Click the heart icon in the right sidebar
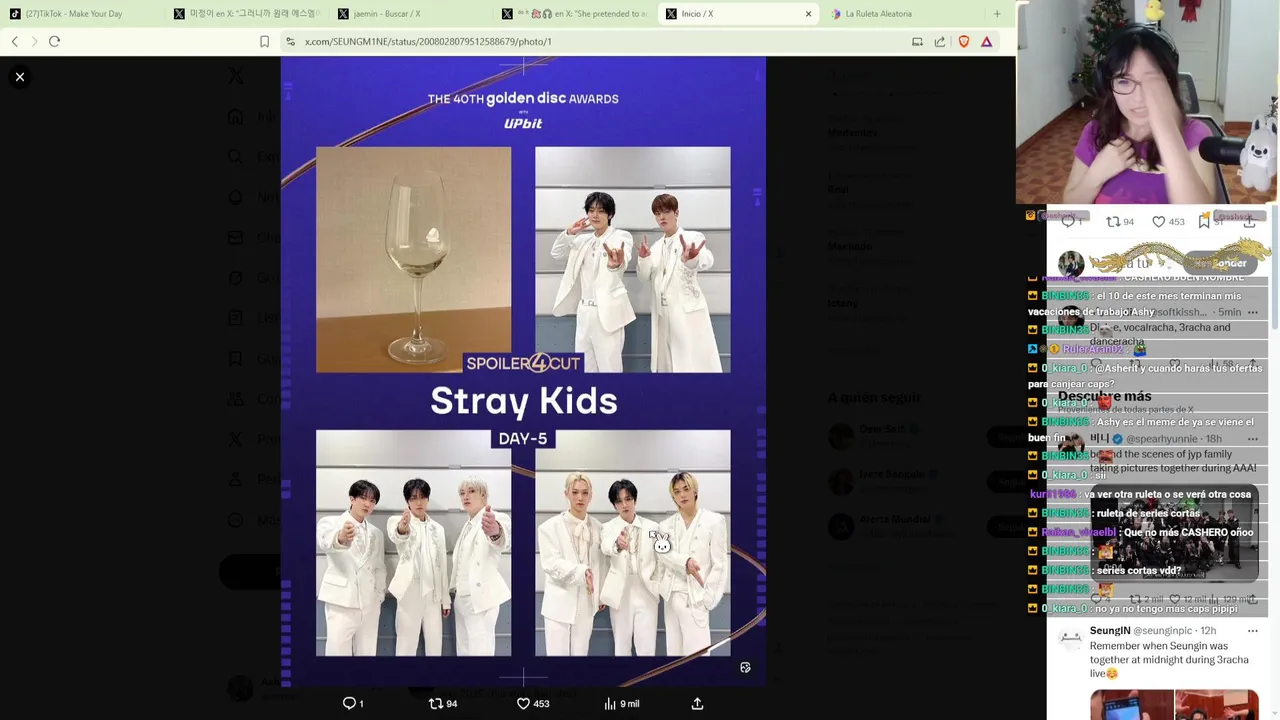The width and height of the screenshot is (1280, 720). click(1158, 221)
